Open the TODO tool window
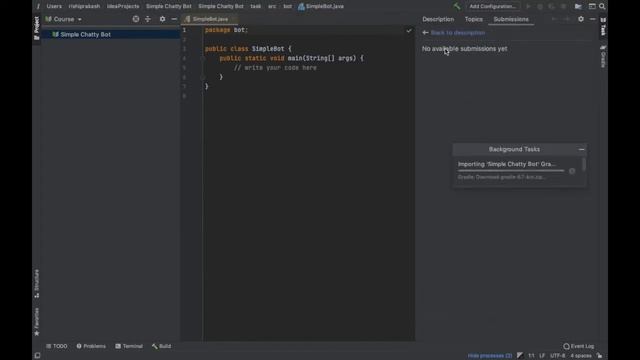640x360 pixels. (x=57, y=346)
